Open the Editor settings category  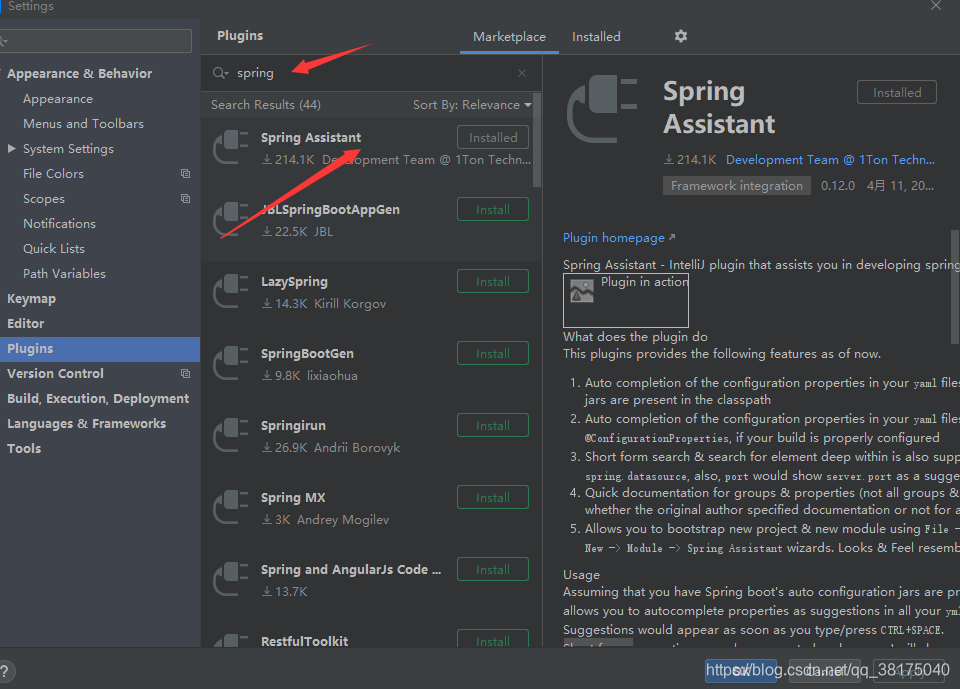tap(26, 323)
